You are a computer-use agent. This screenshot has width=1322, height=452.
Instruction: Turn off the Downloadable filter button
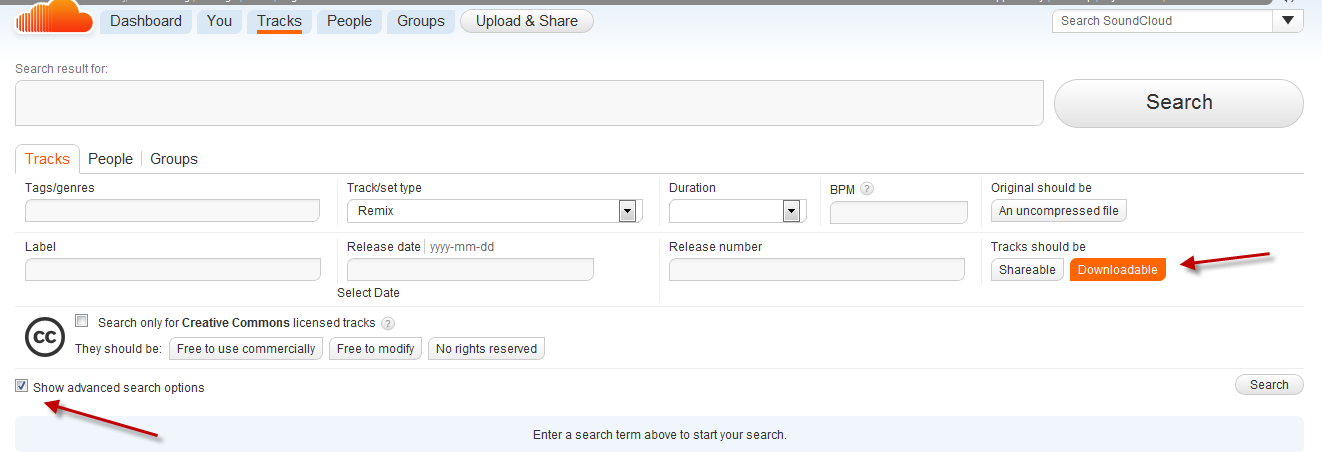click(1118, 270)
